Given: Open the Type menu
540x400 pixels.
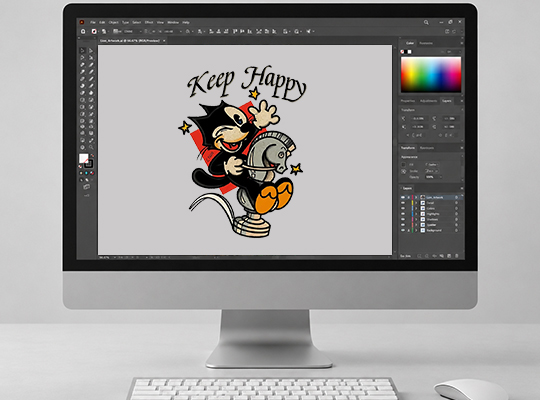Looking at the screenshot, I should 125,22.
